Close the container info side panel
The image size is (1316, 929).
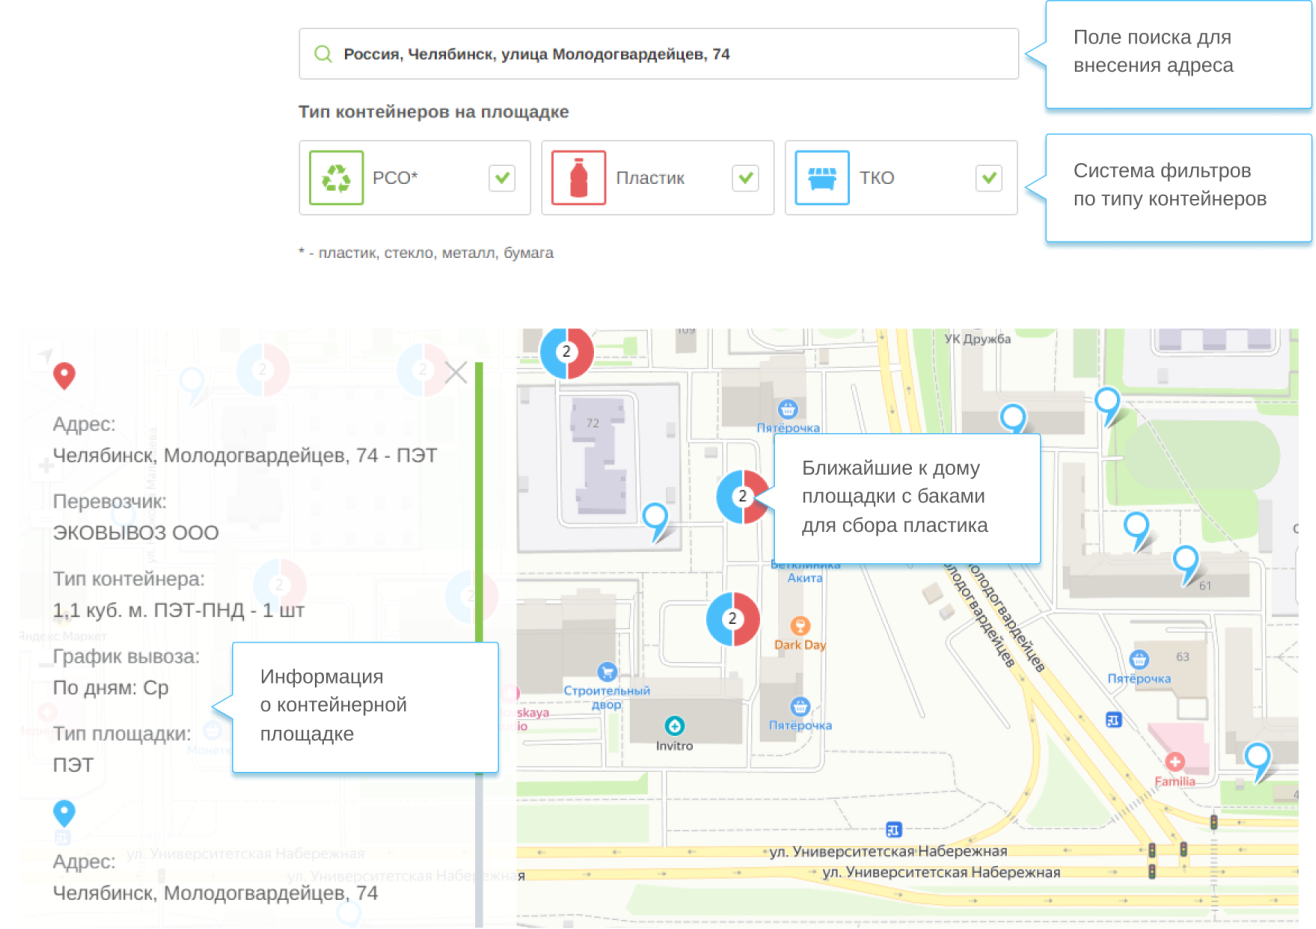(456, 373)
